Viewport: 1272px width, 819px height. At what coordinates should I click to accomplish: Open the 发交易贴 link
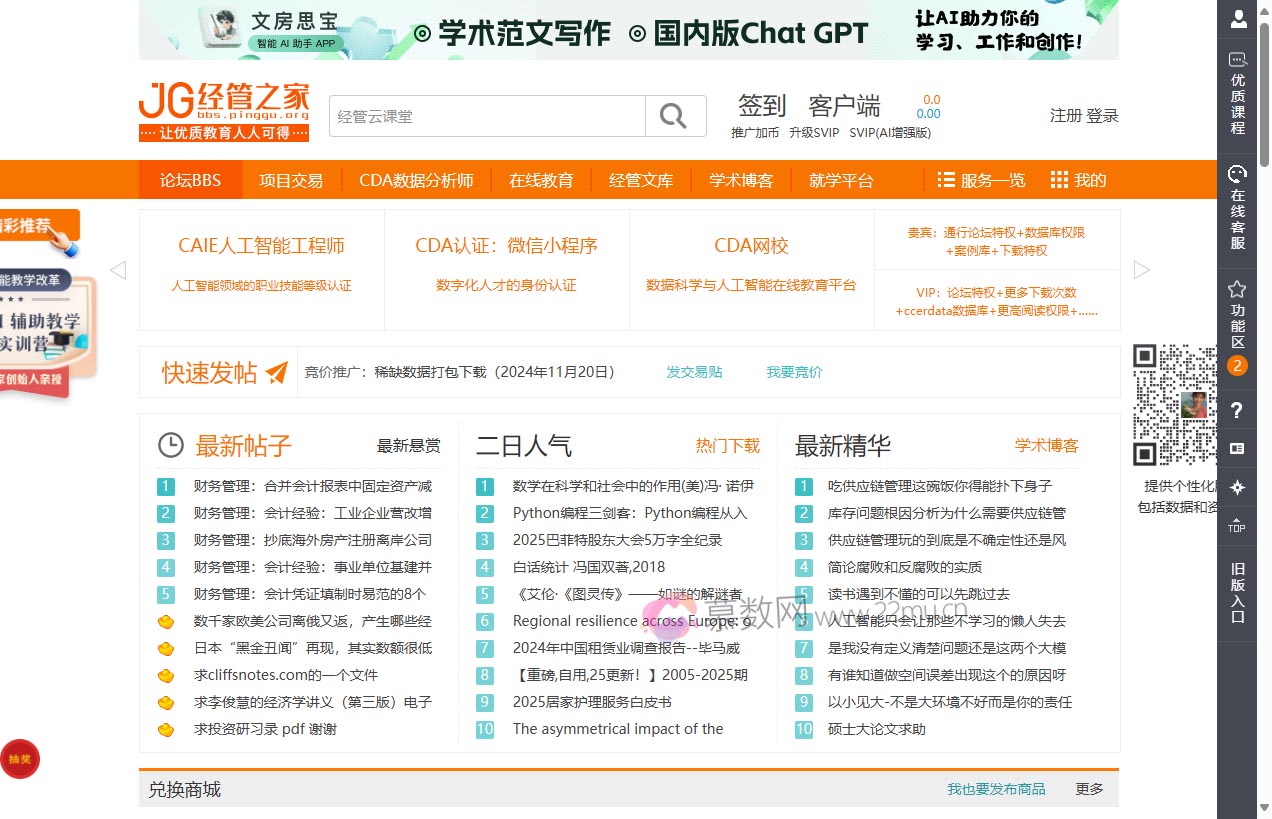click(x=694, y=370)
